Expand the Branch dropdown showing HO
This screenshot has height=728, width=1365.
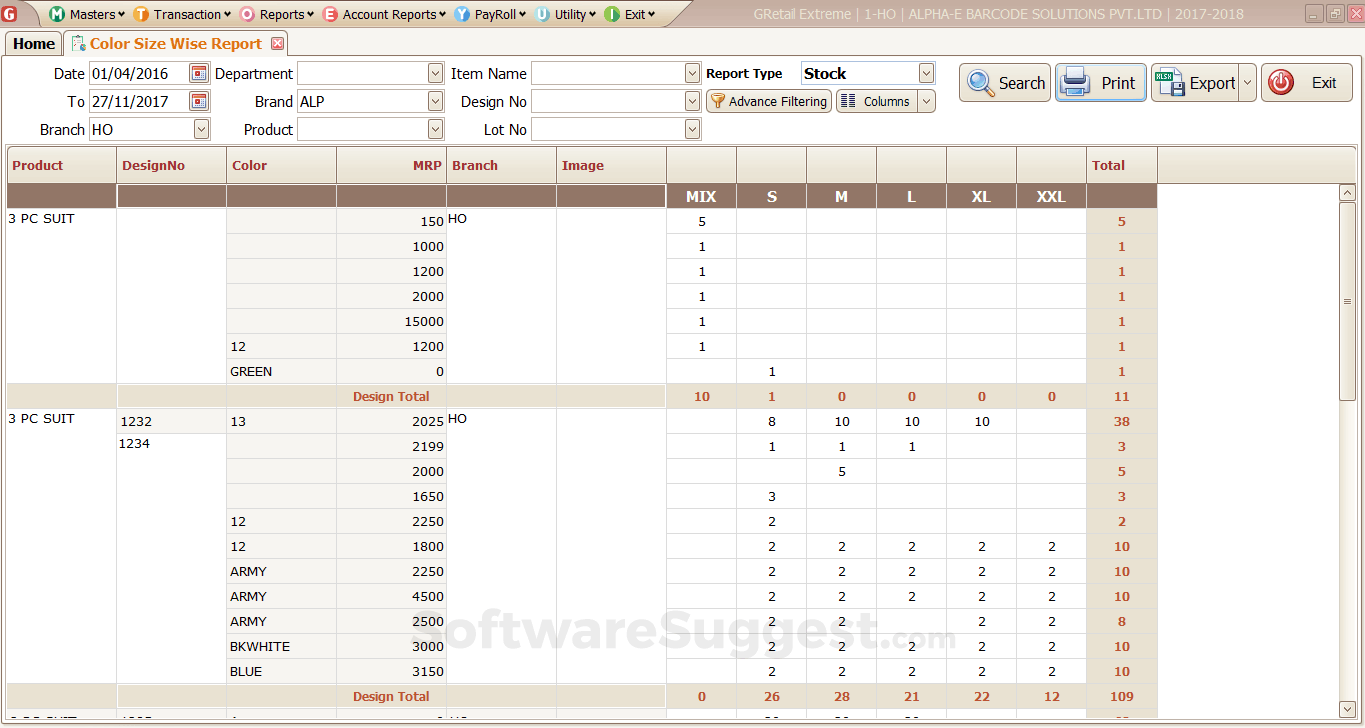pyautogui.click(x=202, y=129)
